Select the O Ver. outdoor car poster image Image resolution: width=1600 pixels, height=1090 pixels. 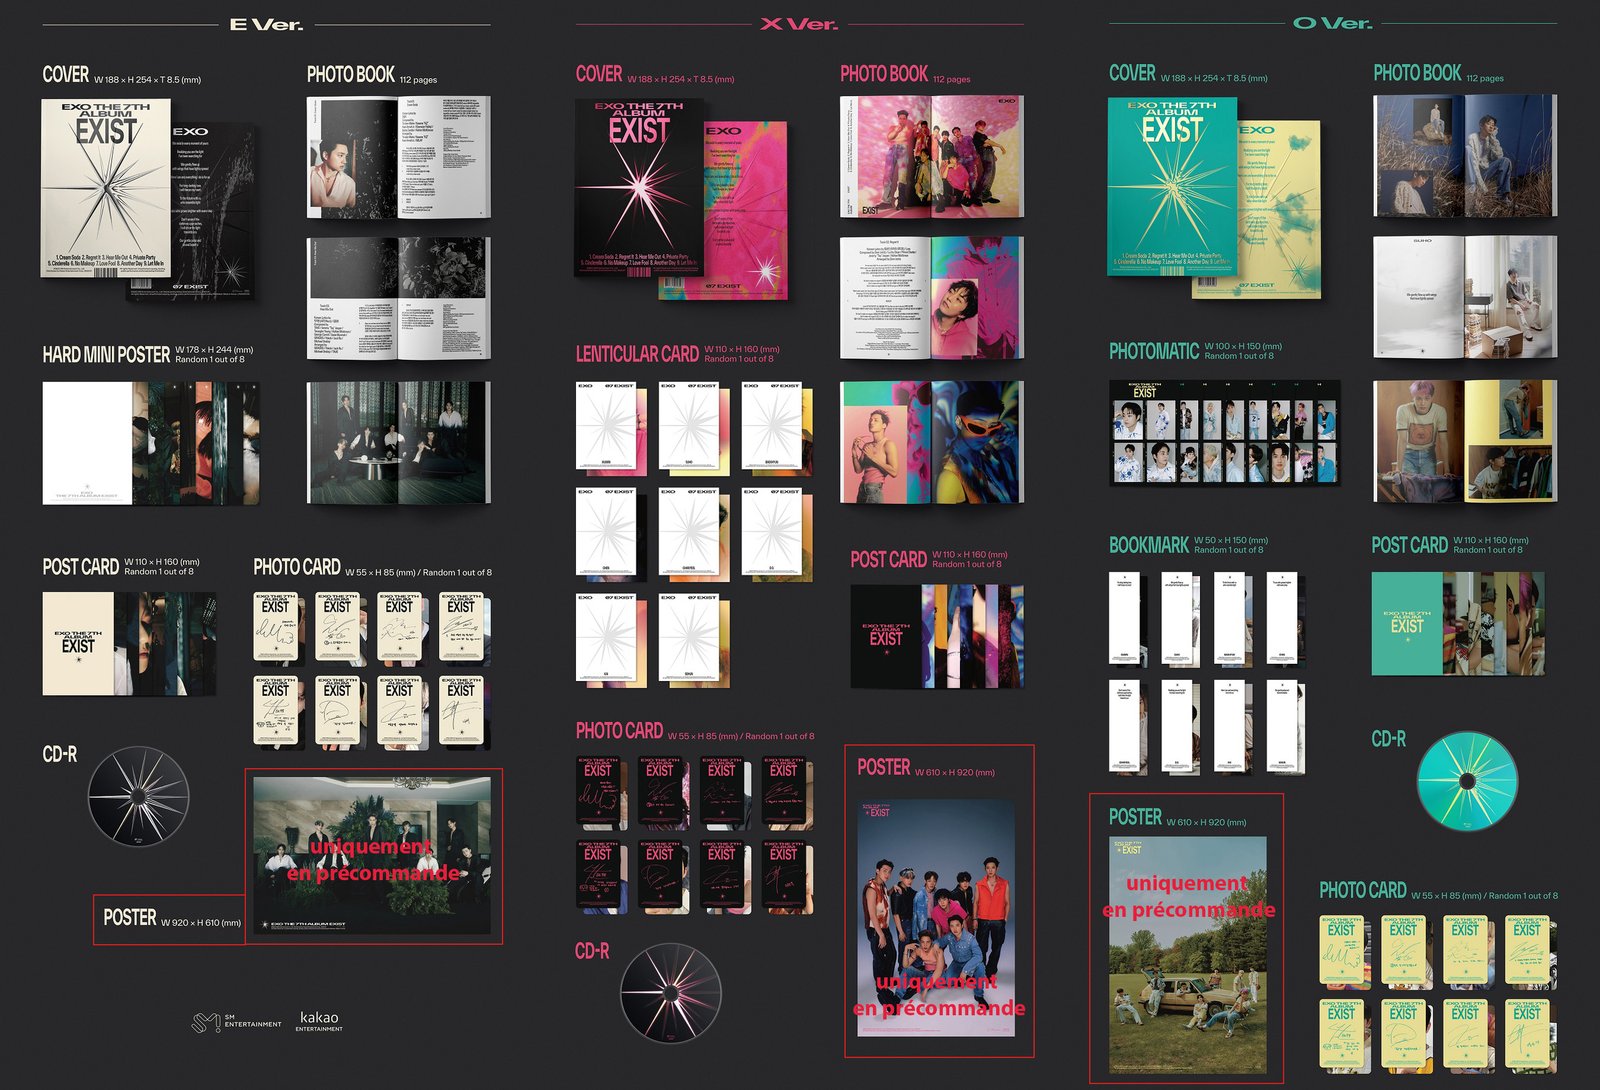coord(1188,955)
